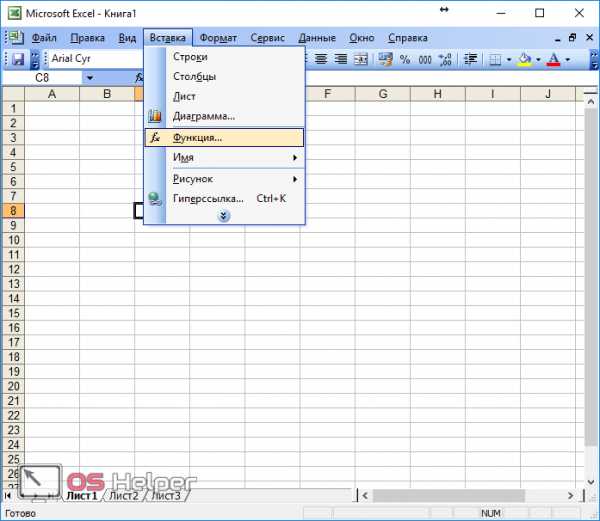
Task: Open the Файл menu
Action: (x=44, y=38)
